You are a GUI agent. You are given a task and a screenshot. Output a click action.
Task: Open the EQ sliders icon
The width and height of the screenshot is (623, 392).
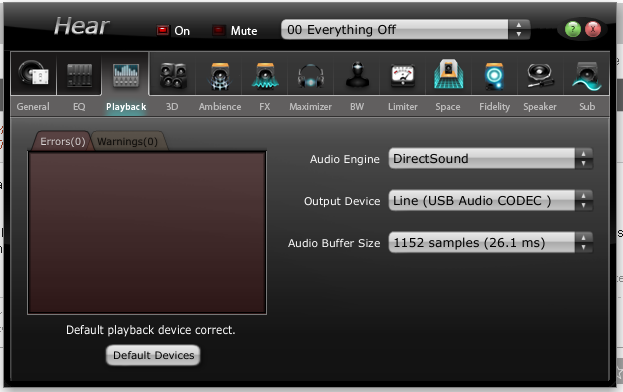click(x=79, y=75)
